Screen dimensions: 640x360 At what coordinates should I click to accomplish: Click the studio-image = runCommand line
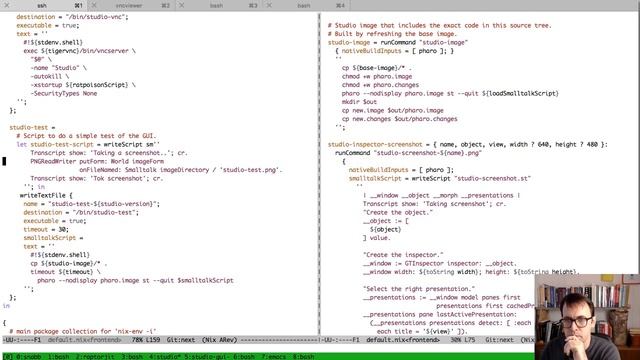pyautogui.click(x=398, y=42)
